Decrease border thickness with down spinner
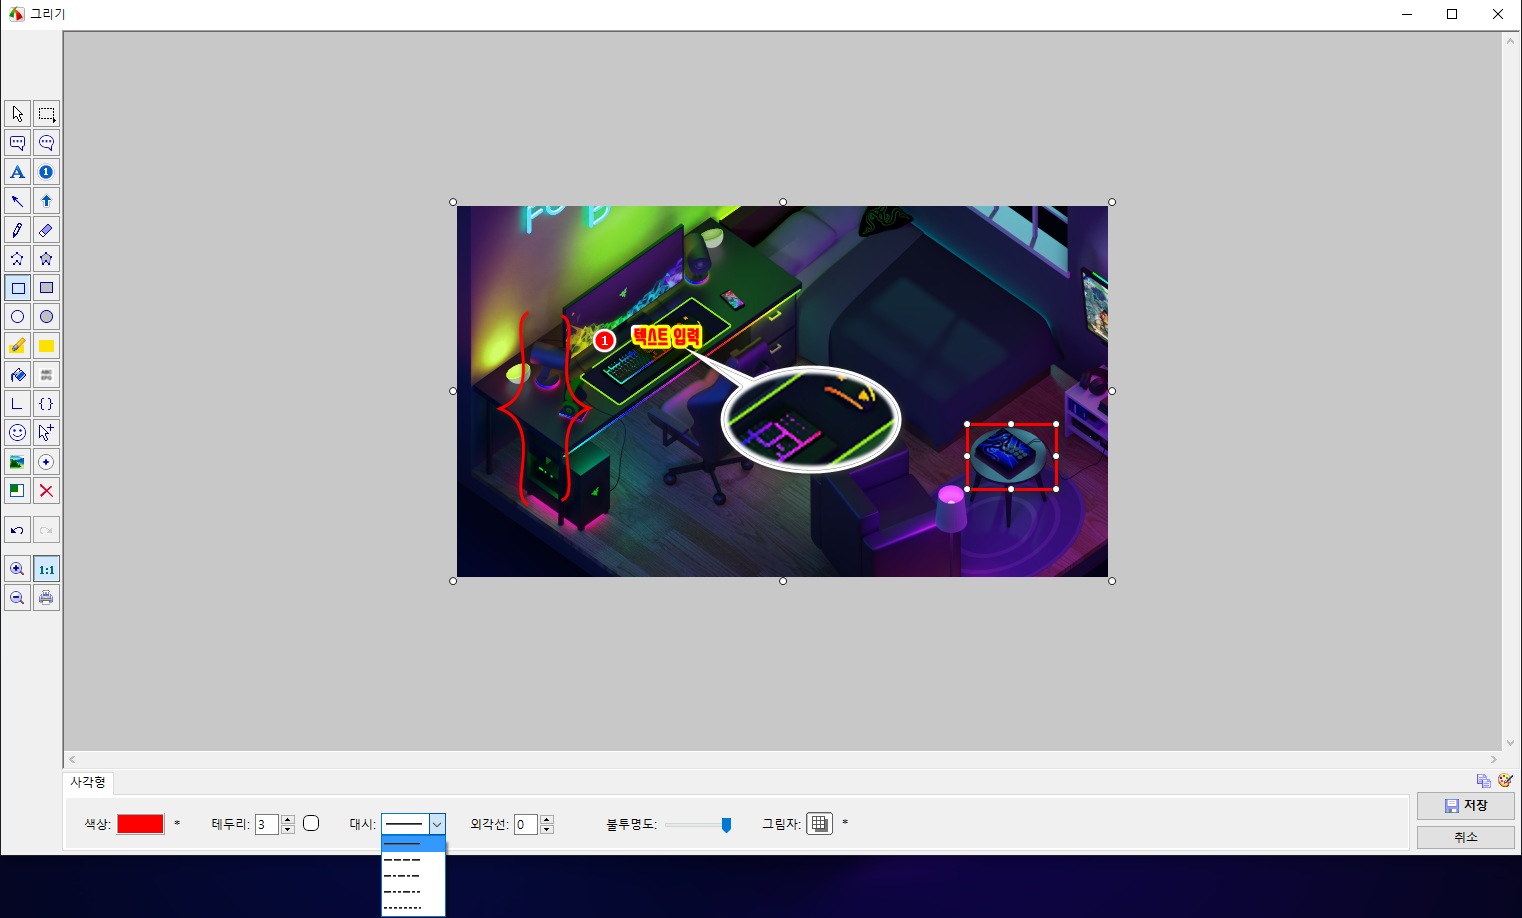Image resolution: width=1522 pixels, height=918 pixels. 288,829
